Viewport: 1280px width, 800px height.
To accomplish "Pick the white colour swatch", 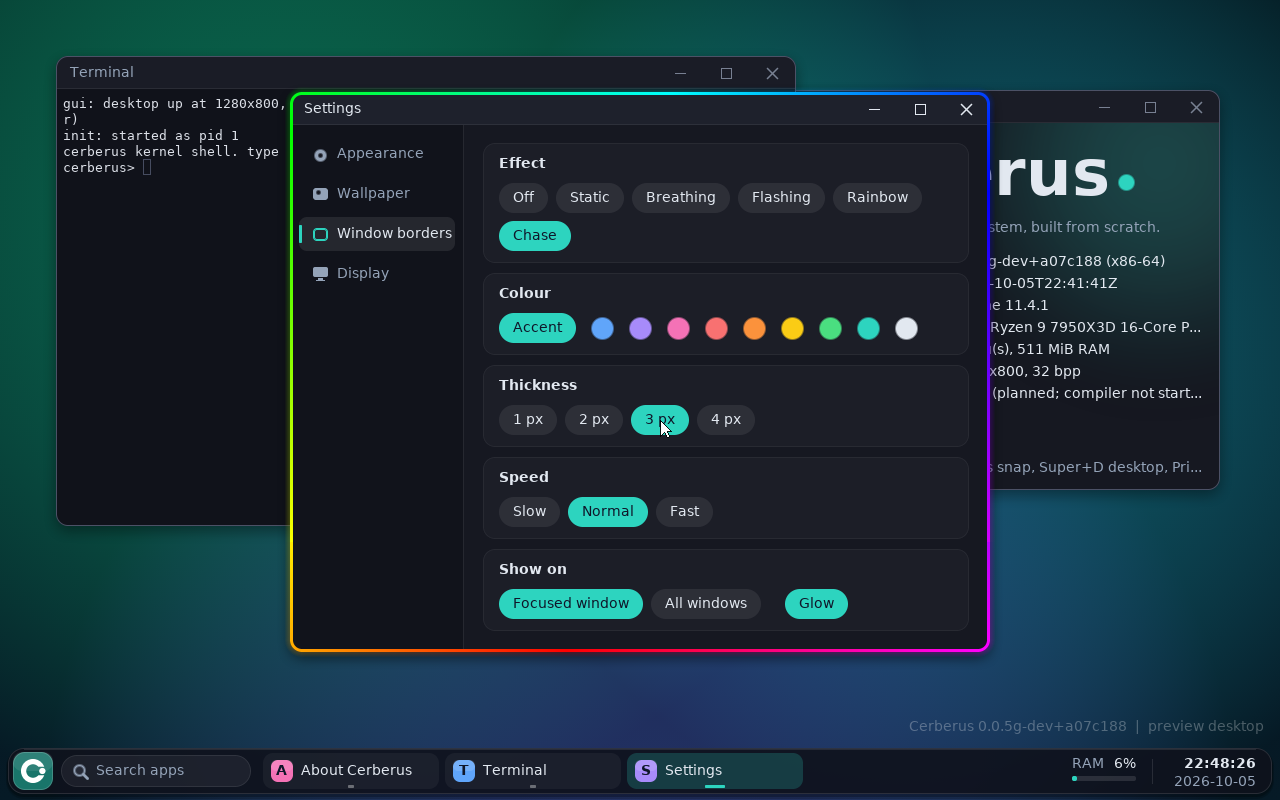I will coord(906,328).
